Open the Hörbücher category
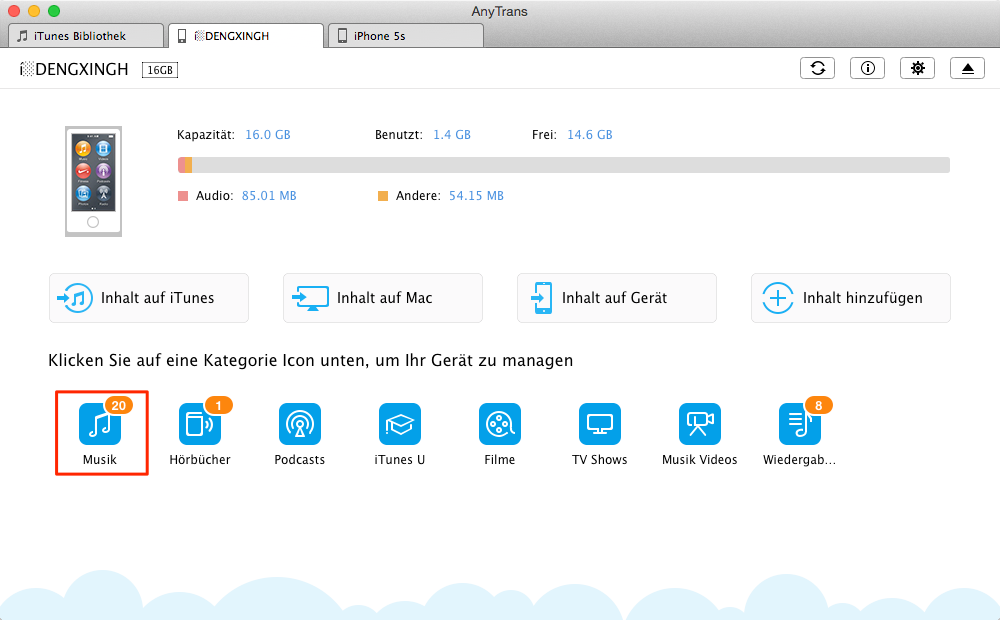 point(200,432)
